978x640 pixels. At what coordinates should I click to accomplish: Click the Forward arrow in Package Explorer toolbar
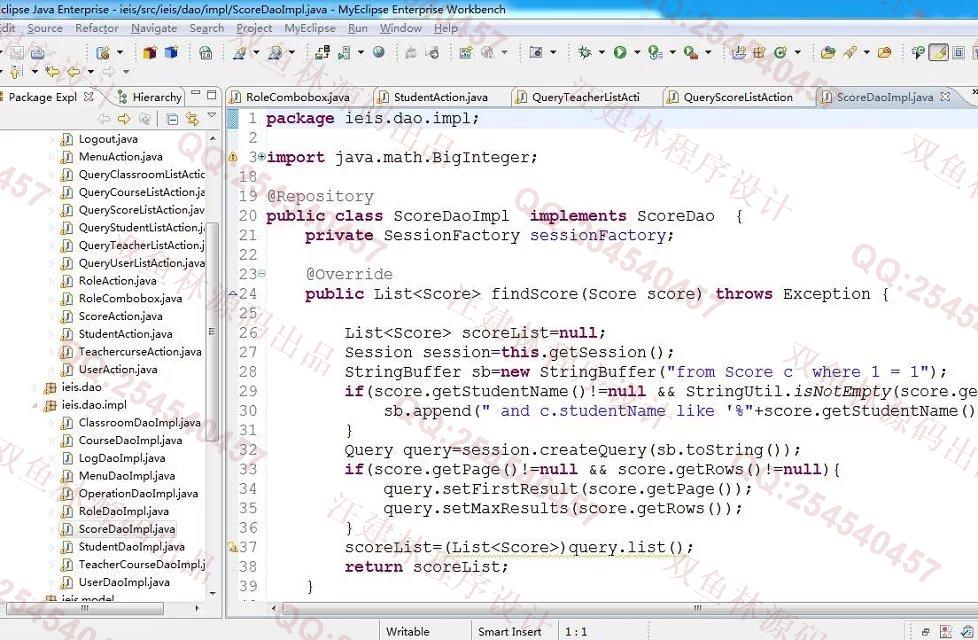[123, 119]
